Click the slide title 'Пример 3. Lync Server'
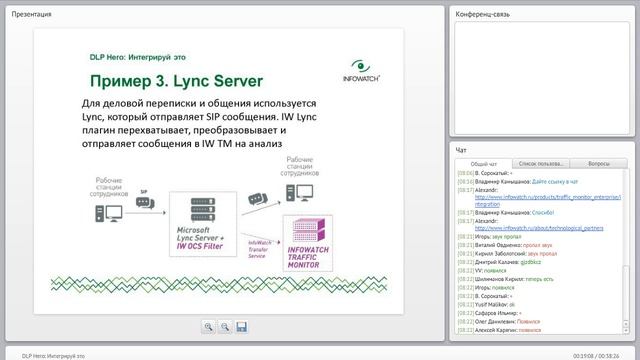Viewport: 640px width, 360px height. click(176, 81)
